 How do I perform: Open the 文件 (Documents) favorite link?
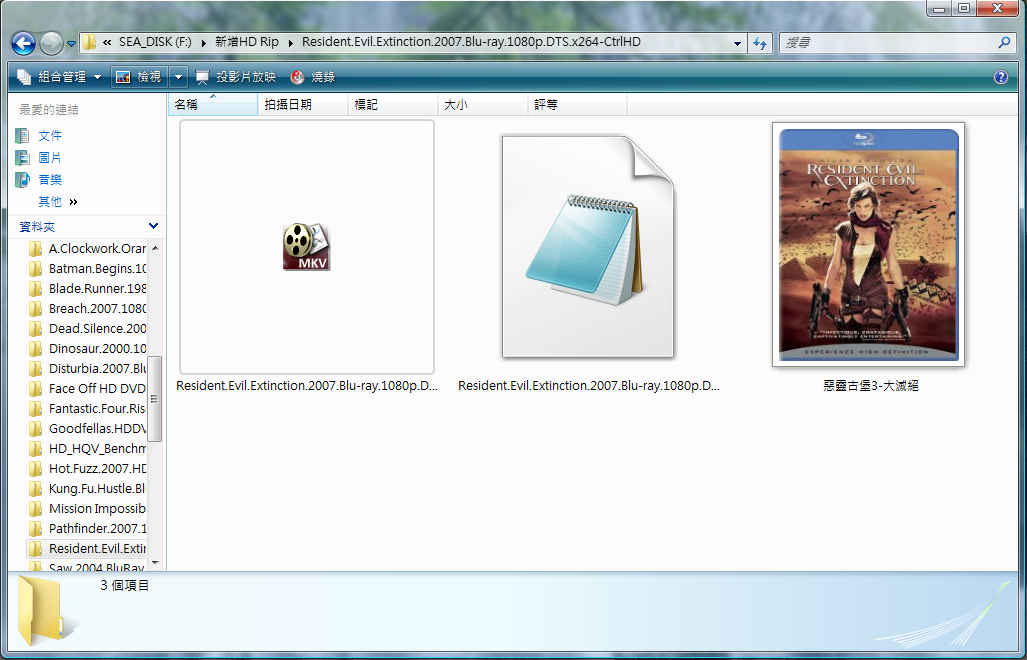(49, 135)
